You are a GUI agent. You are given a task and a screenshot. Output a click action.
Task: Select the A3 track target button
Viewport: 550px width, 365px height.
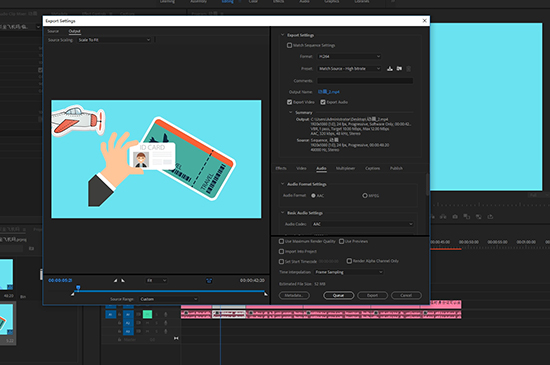point(128,331)
